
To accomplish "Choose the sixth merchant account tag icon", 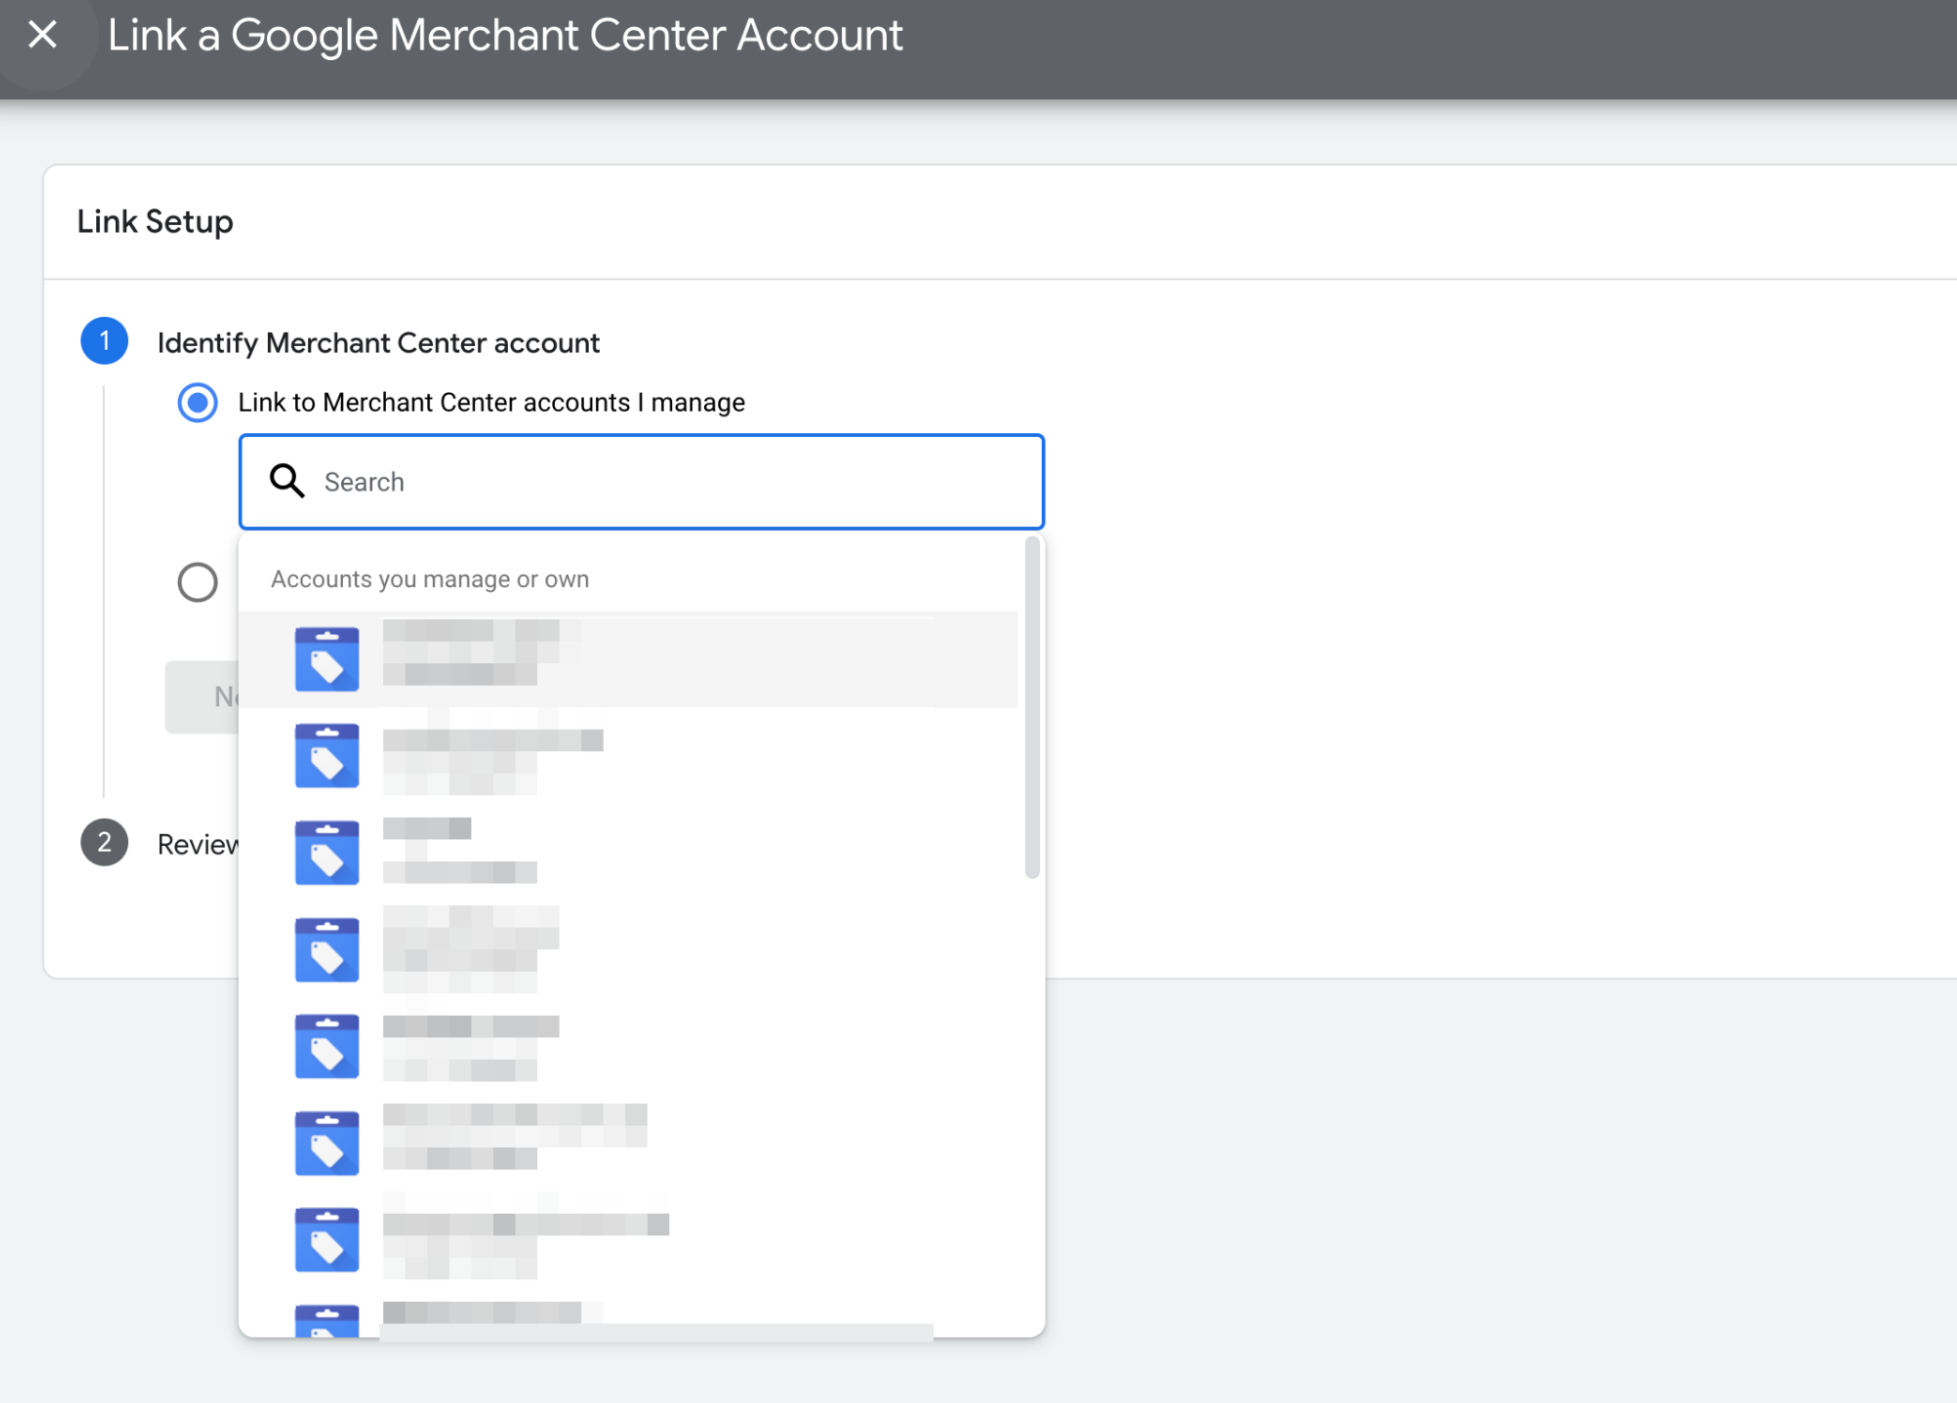I will coord(327,1143).
